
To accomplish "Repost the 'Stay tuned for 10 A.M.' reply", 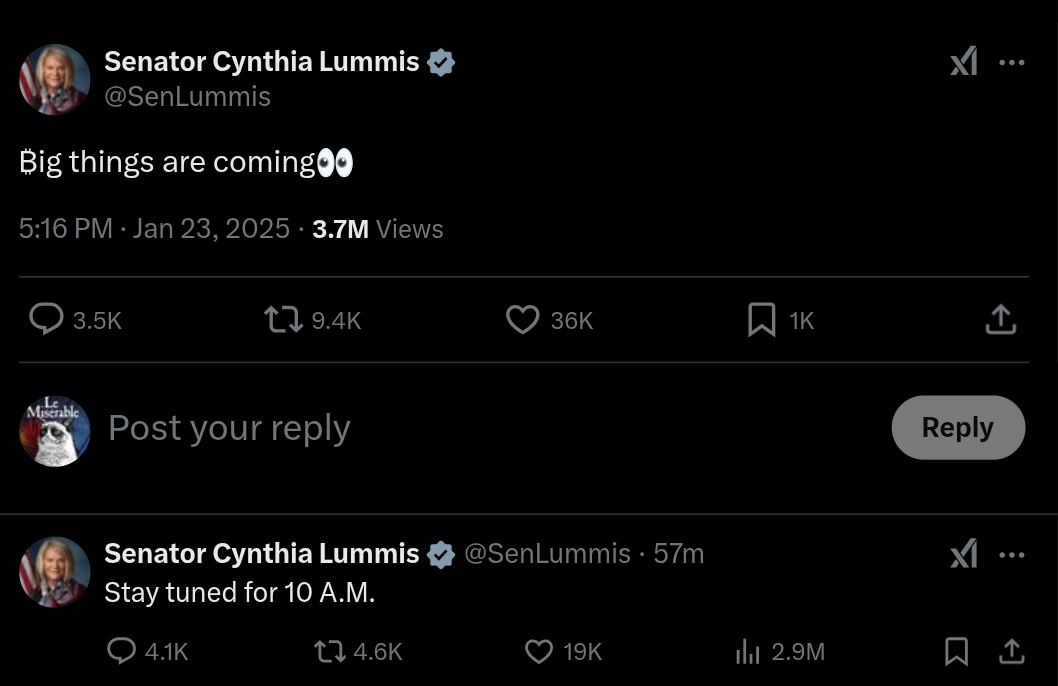I will click(x=330, y=651).
